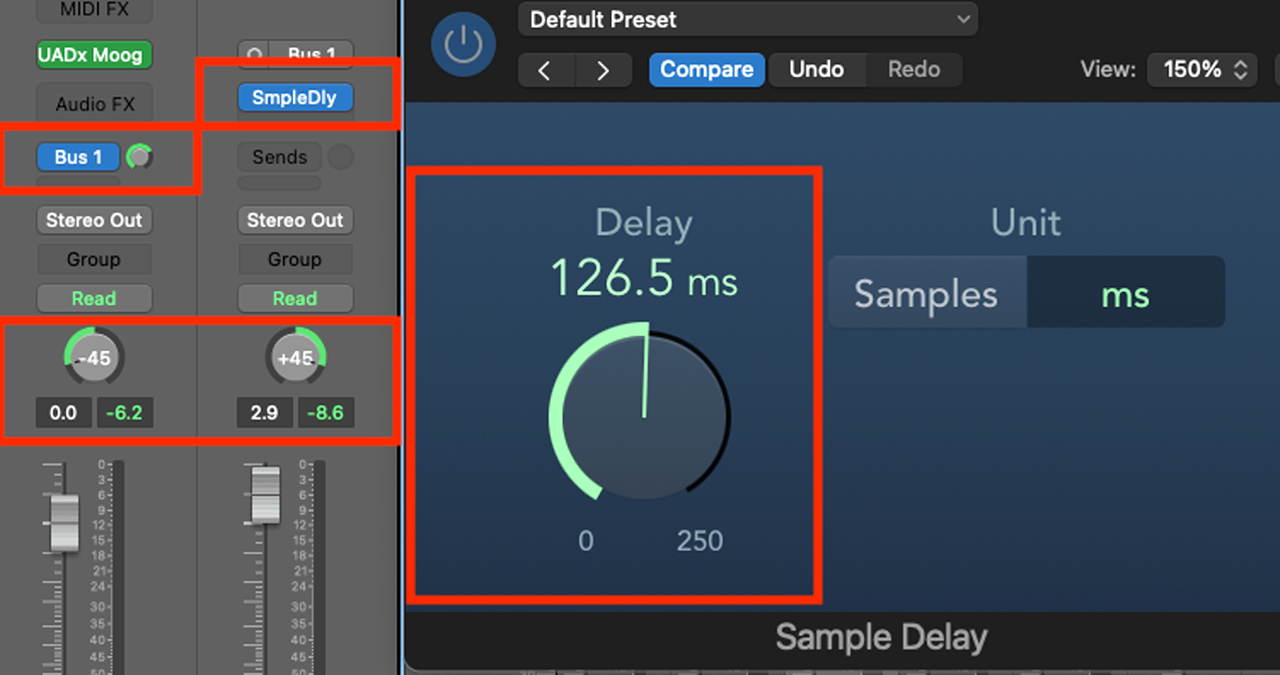Open the left channel Stereo Out output menu
Image resolution: width=1280 pixels, height=675 pixels.
pyautogui.click(x=94, y=220)
